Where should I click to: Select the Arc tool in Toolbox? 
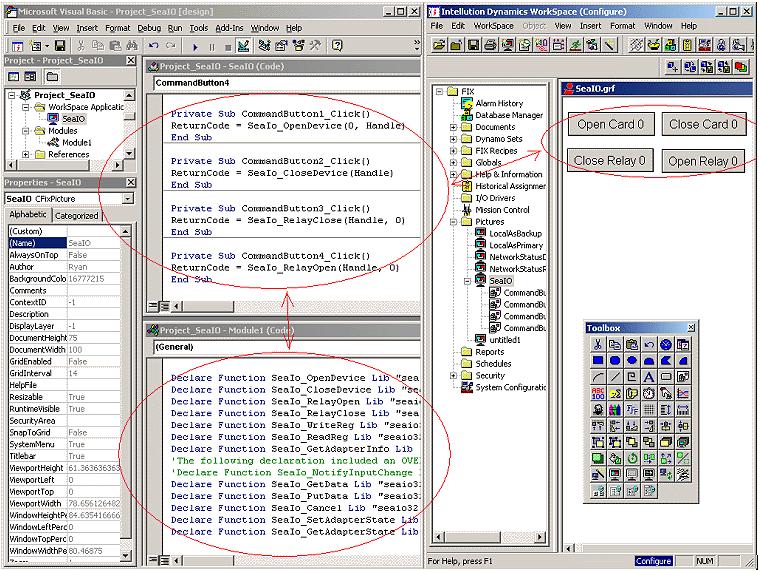coord(598,377)
